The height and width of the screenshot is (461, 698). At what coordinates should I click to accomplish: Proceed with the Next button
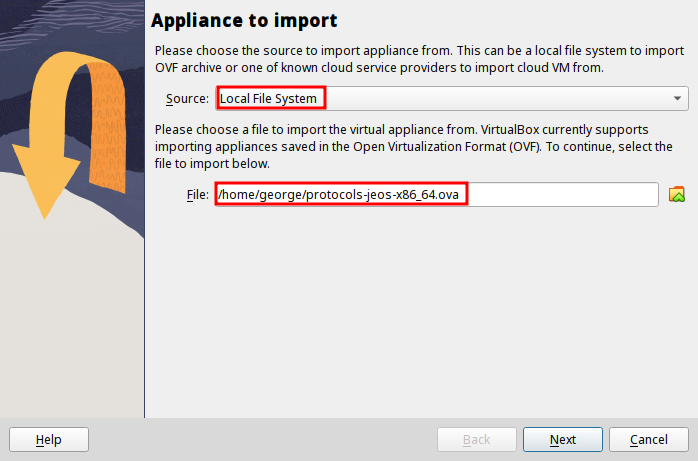coord(562,440)
